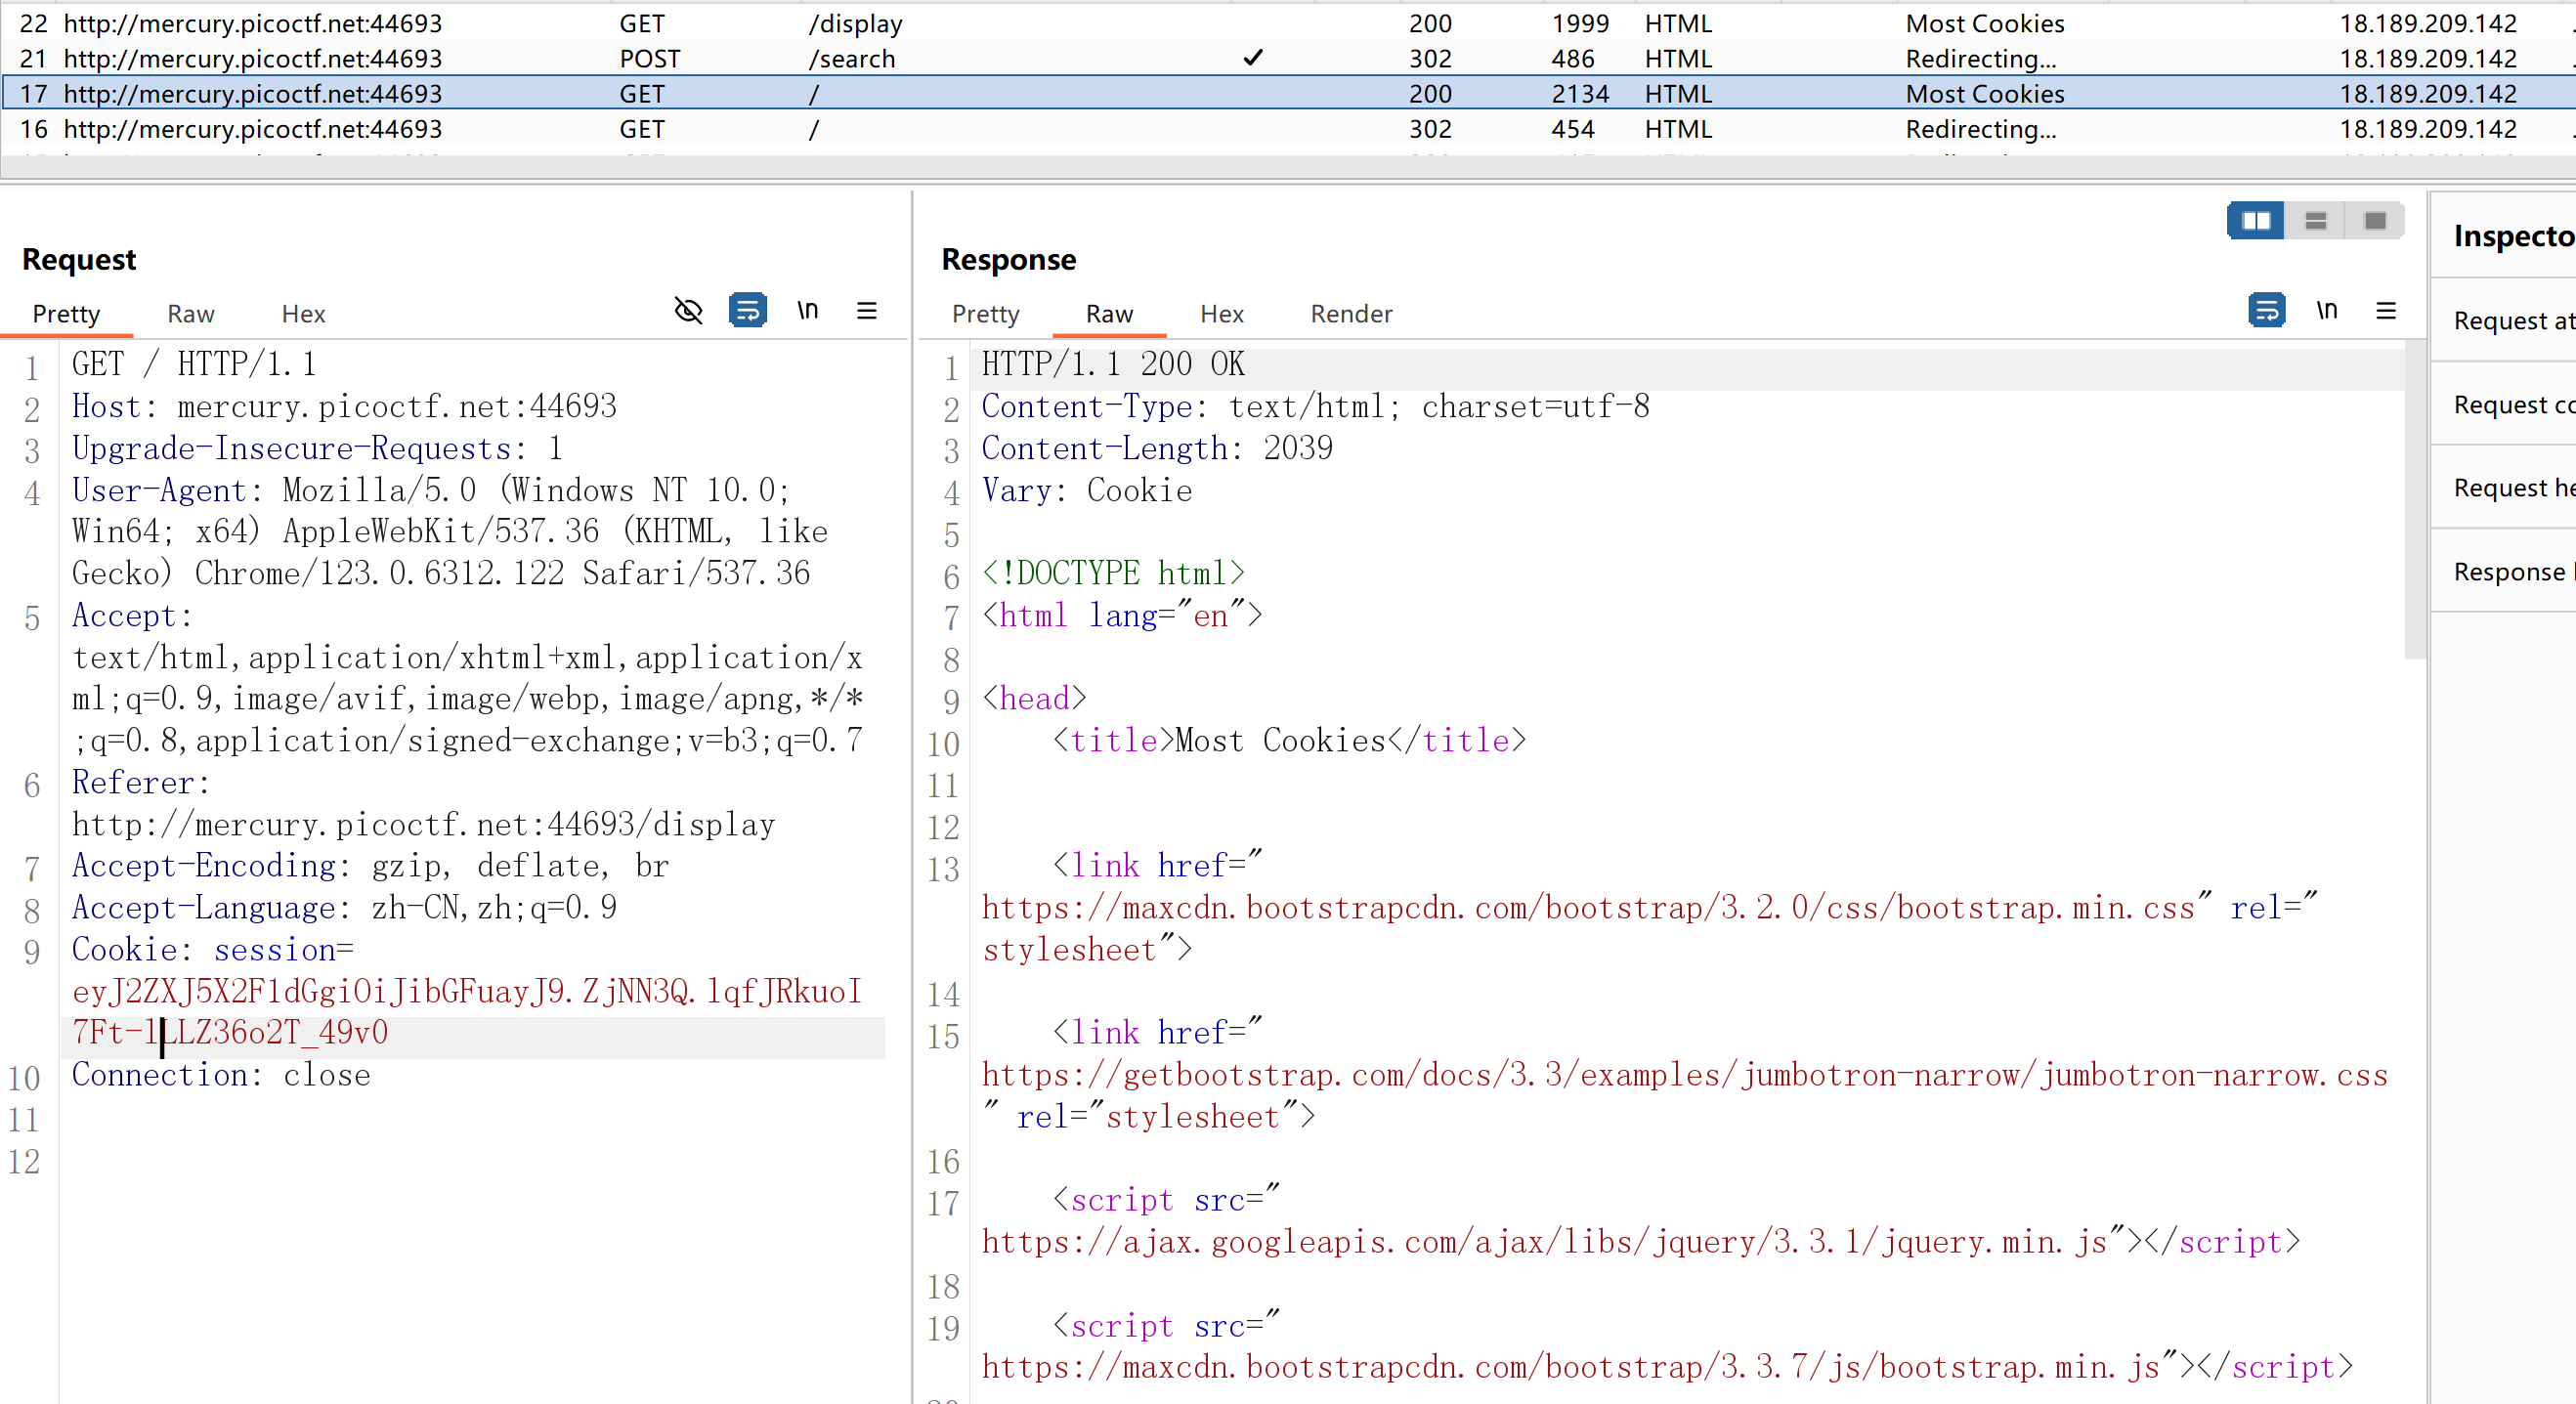Click 'Vary: Cookie' header in response
Screen dimensions: 2576x1404
coord(1087,490)
